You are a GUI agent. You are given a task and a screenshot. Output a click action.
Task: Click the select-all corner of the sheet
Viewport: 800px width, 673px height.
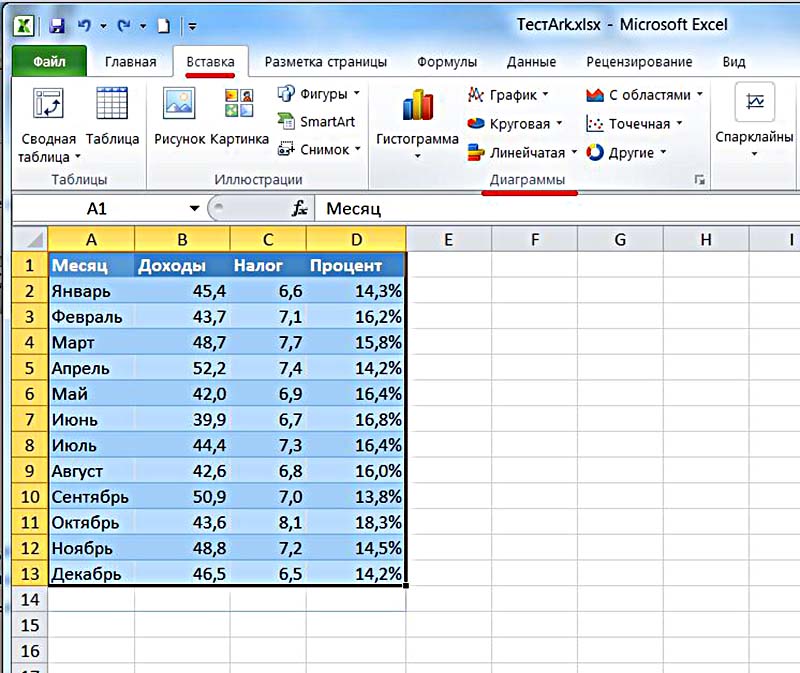click(30, 239)
